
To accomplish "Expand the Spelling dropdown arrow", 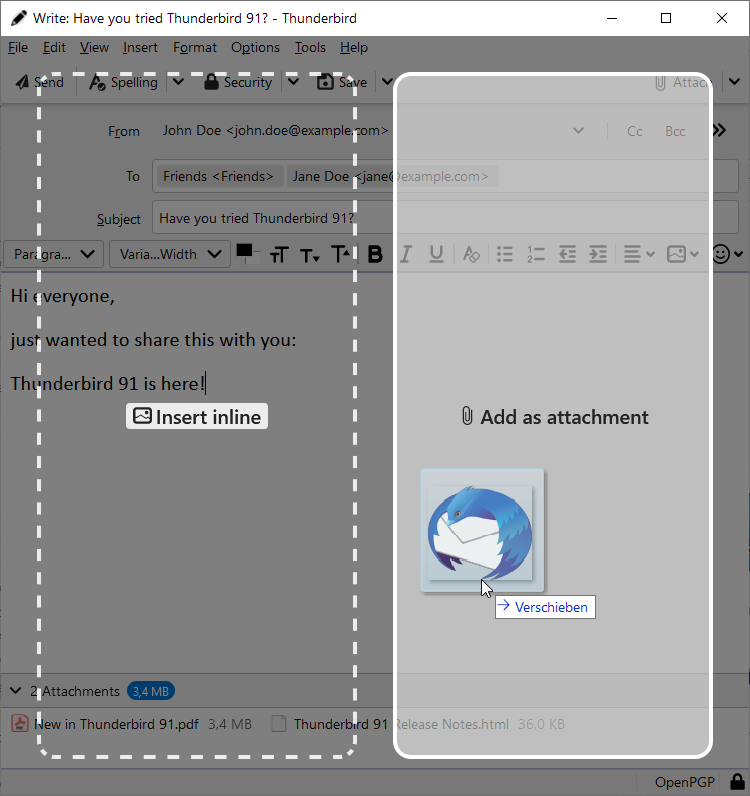I will coord(178,82).
